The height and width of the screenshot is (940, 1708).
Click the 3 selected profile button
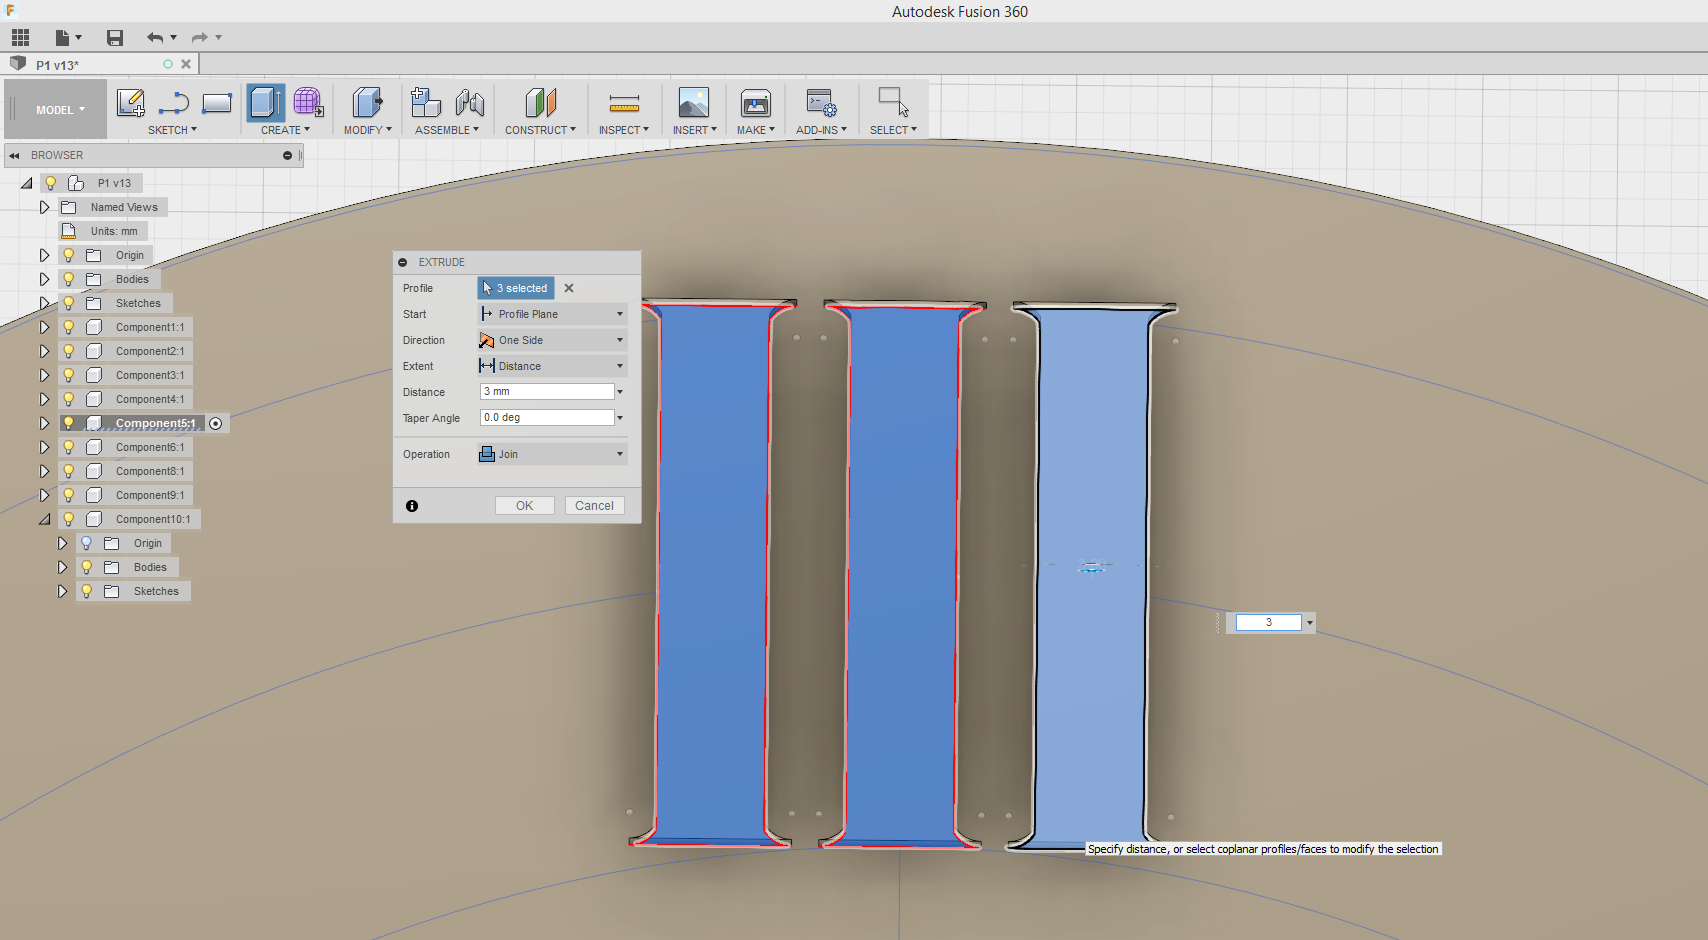coord(515,288)
